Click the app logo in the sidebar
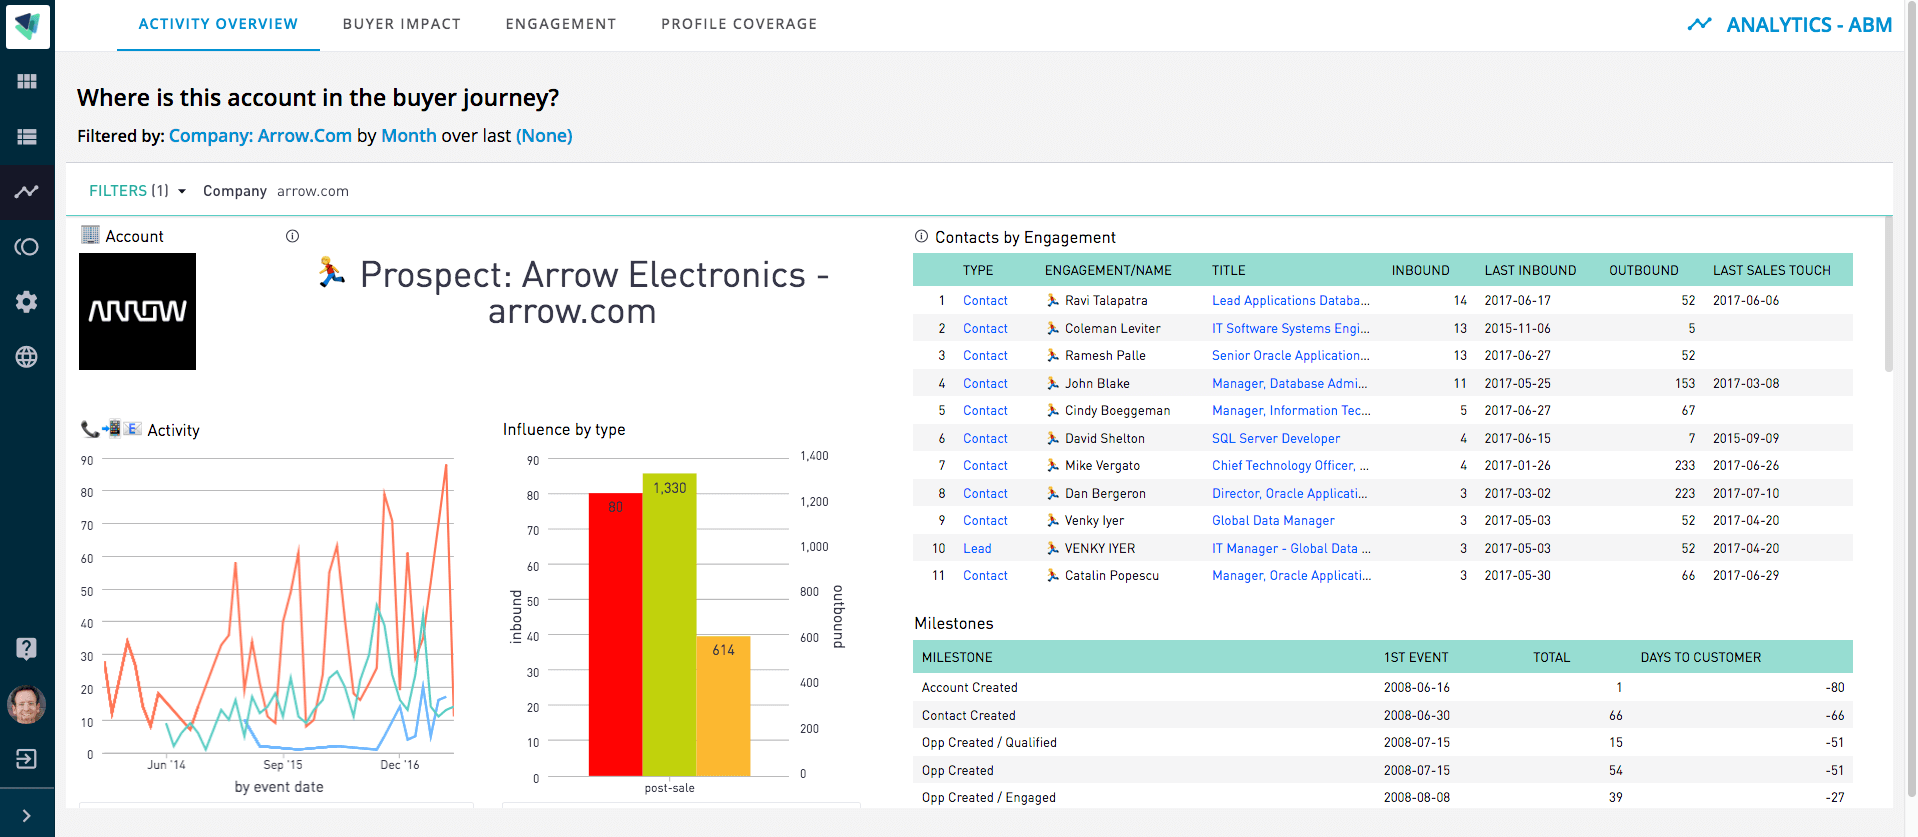The image size is (1918, 837). 27,25
